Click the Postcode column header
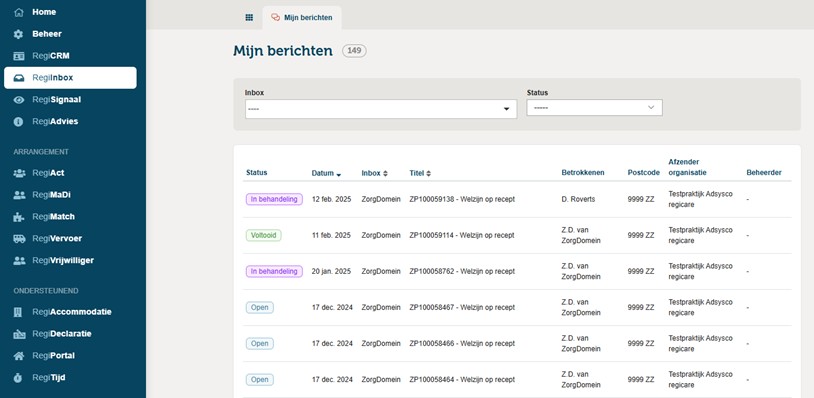Image resolution: width=814 pixels, height=398 pixels. [643, 173]
